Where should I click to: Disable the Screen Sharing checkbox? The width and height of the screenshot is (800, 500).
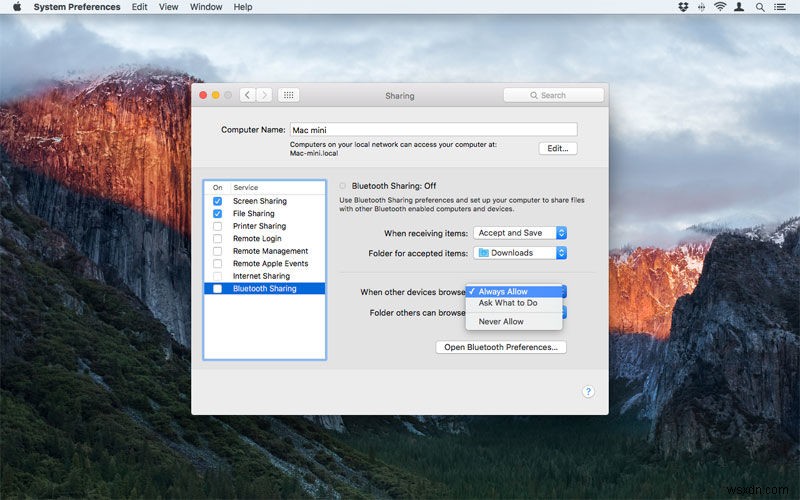[217, 201]
